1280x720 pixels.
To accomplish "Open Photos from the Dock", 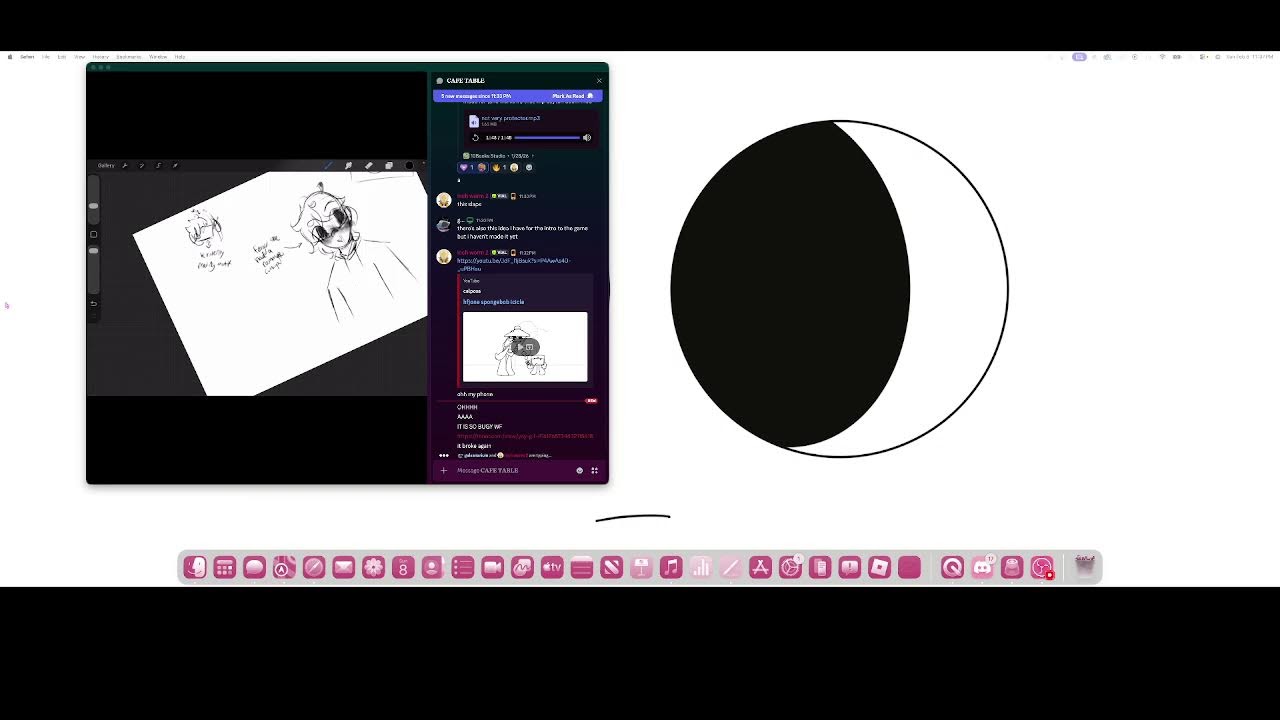I will tap(373, 568).
